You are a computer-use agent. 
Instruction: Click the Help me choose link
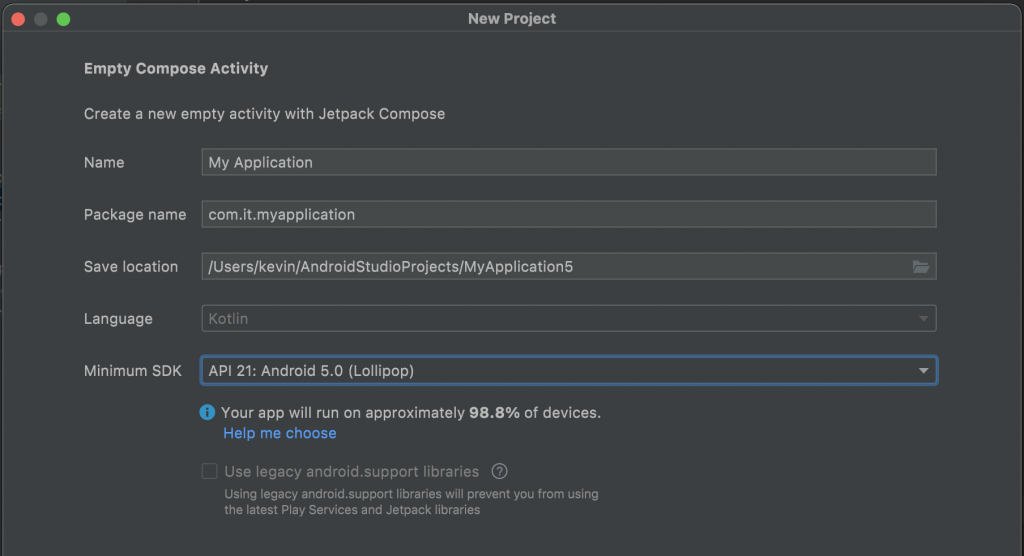point(280,433)
